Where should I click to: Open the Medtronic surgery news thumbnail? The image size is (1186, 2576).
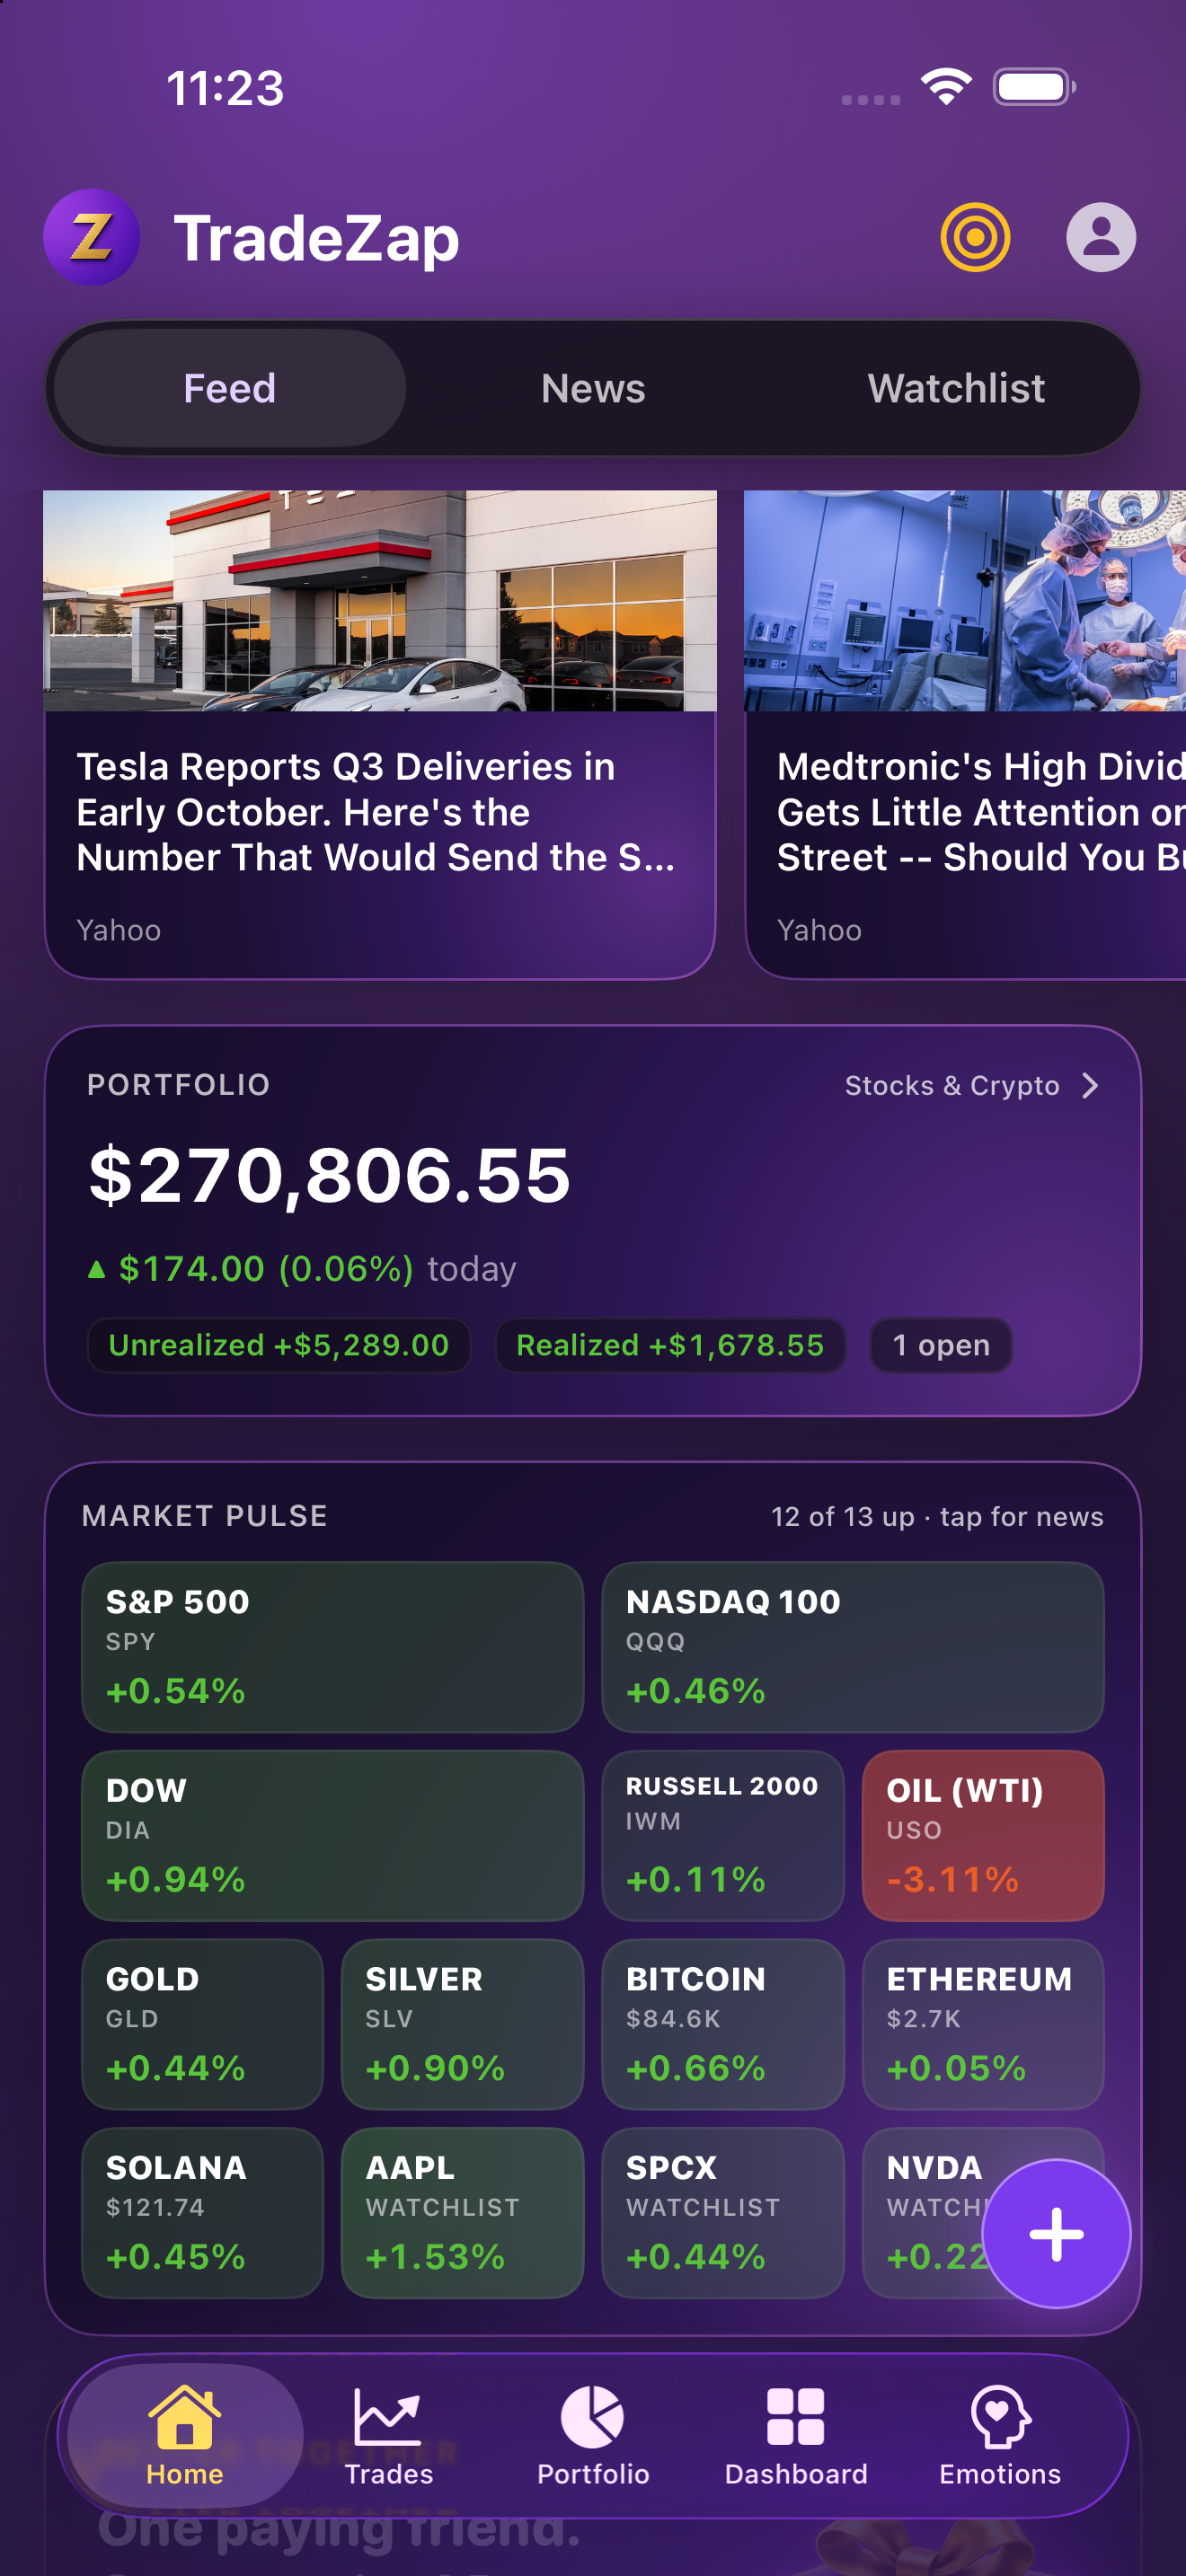click(x=965, y=601)
